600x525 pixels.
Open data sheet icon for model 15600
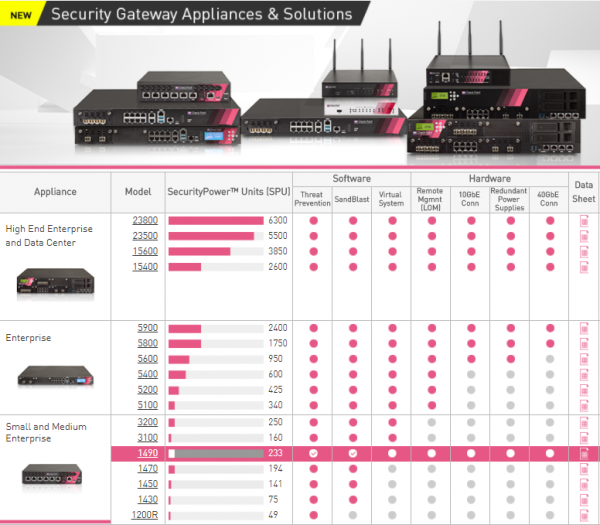pos(584,251)
